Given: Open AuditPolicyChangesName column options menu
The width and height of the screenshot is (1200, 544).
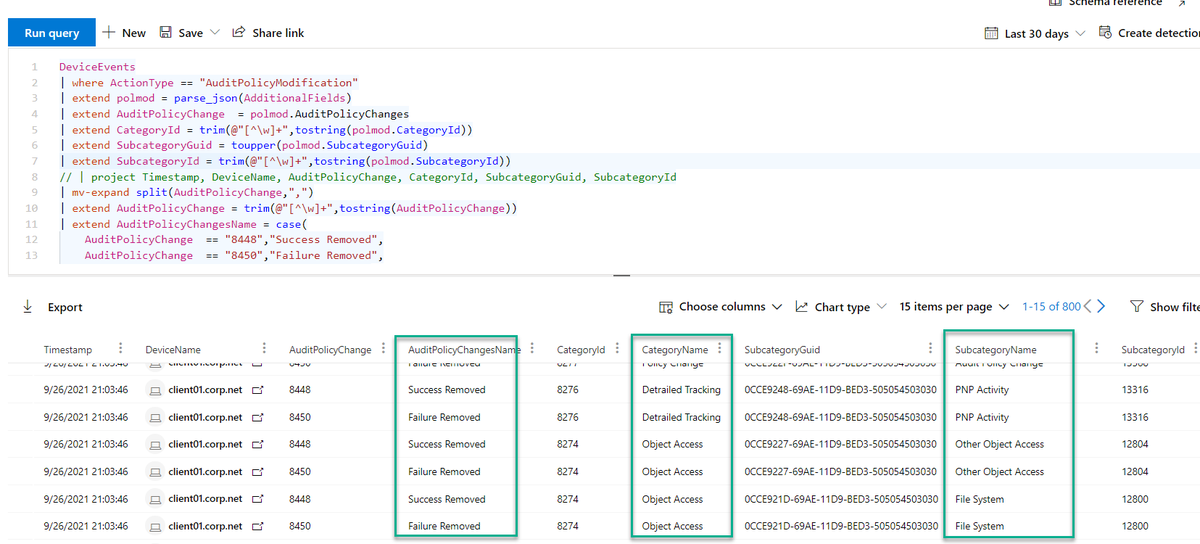Looking at the screenshot, I should [x=531, y=349].
